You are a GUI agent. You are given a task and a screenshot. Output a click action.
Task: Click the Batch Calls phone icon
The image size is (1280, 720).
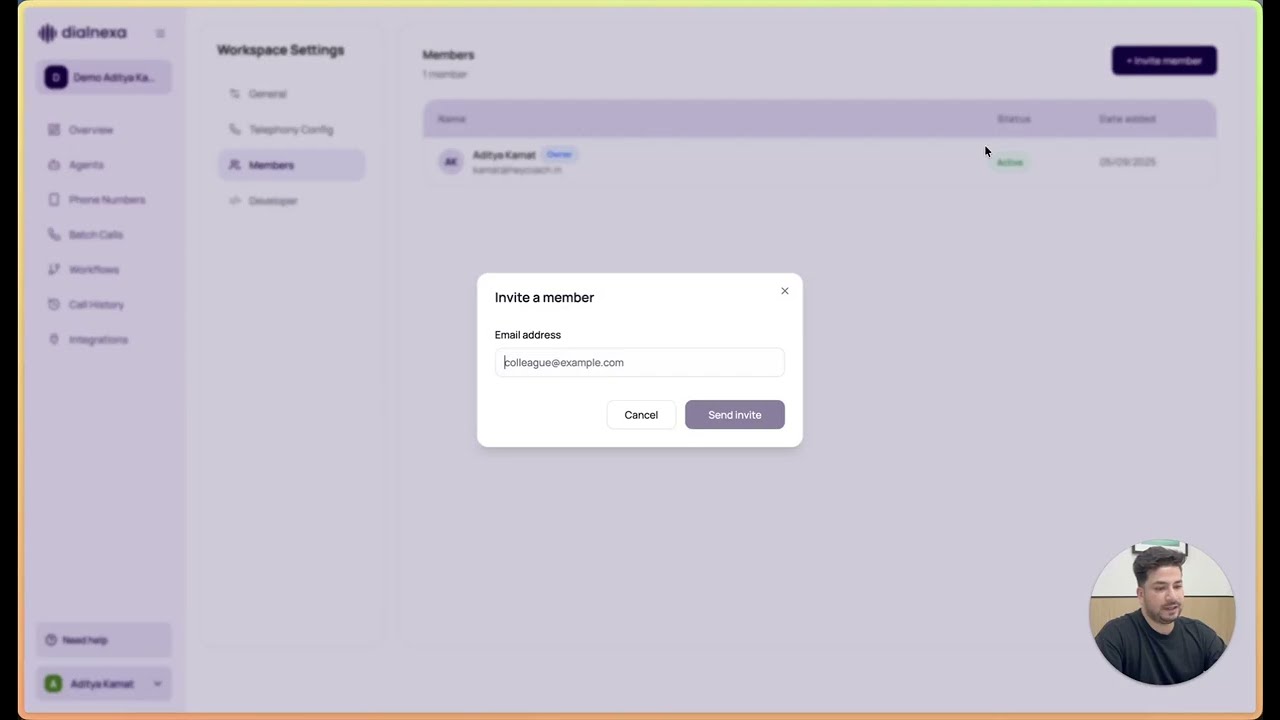click(x=54, y=235)
